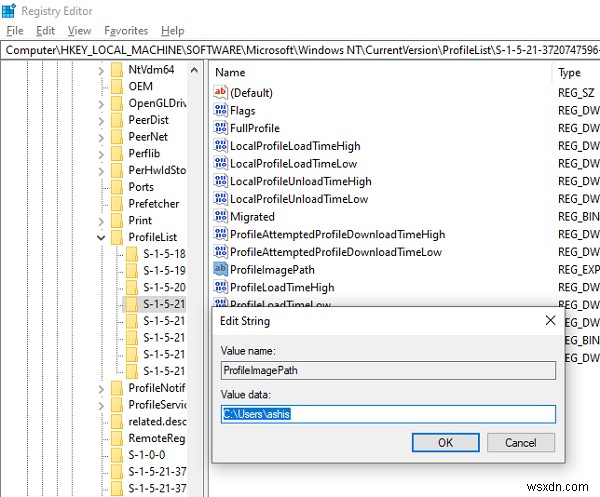Screen dimensions: 600x497
Task: Click the ProfileImagePath string value icon
Action: (220, 269)
